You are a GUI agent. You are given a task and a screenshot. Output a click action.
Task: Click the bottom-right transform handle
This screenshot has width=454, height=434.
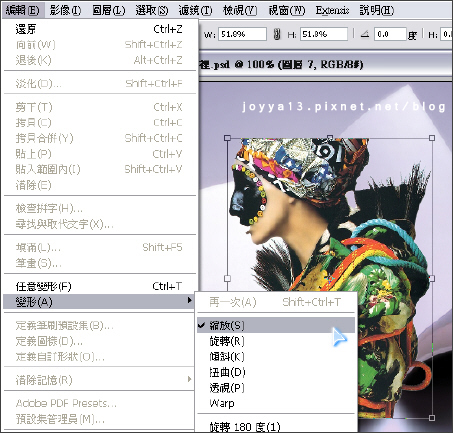click(432, 418)
